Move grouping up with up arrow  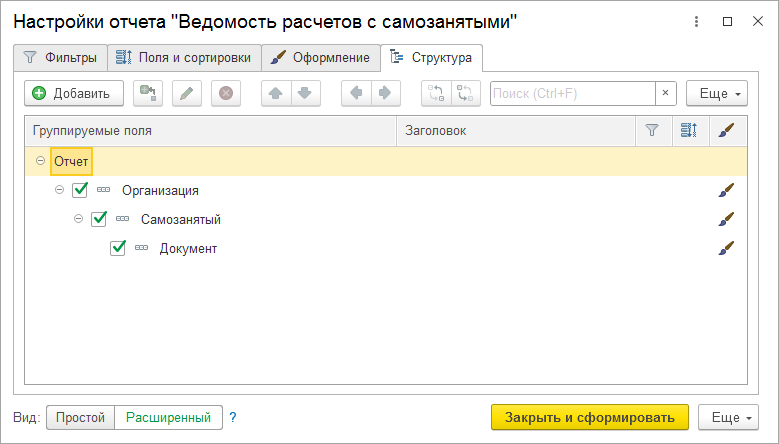276,93
